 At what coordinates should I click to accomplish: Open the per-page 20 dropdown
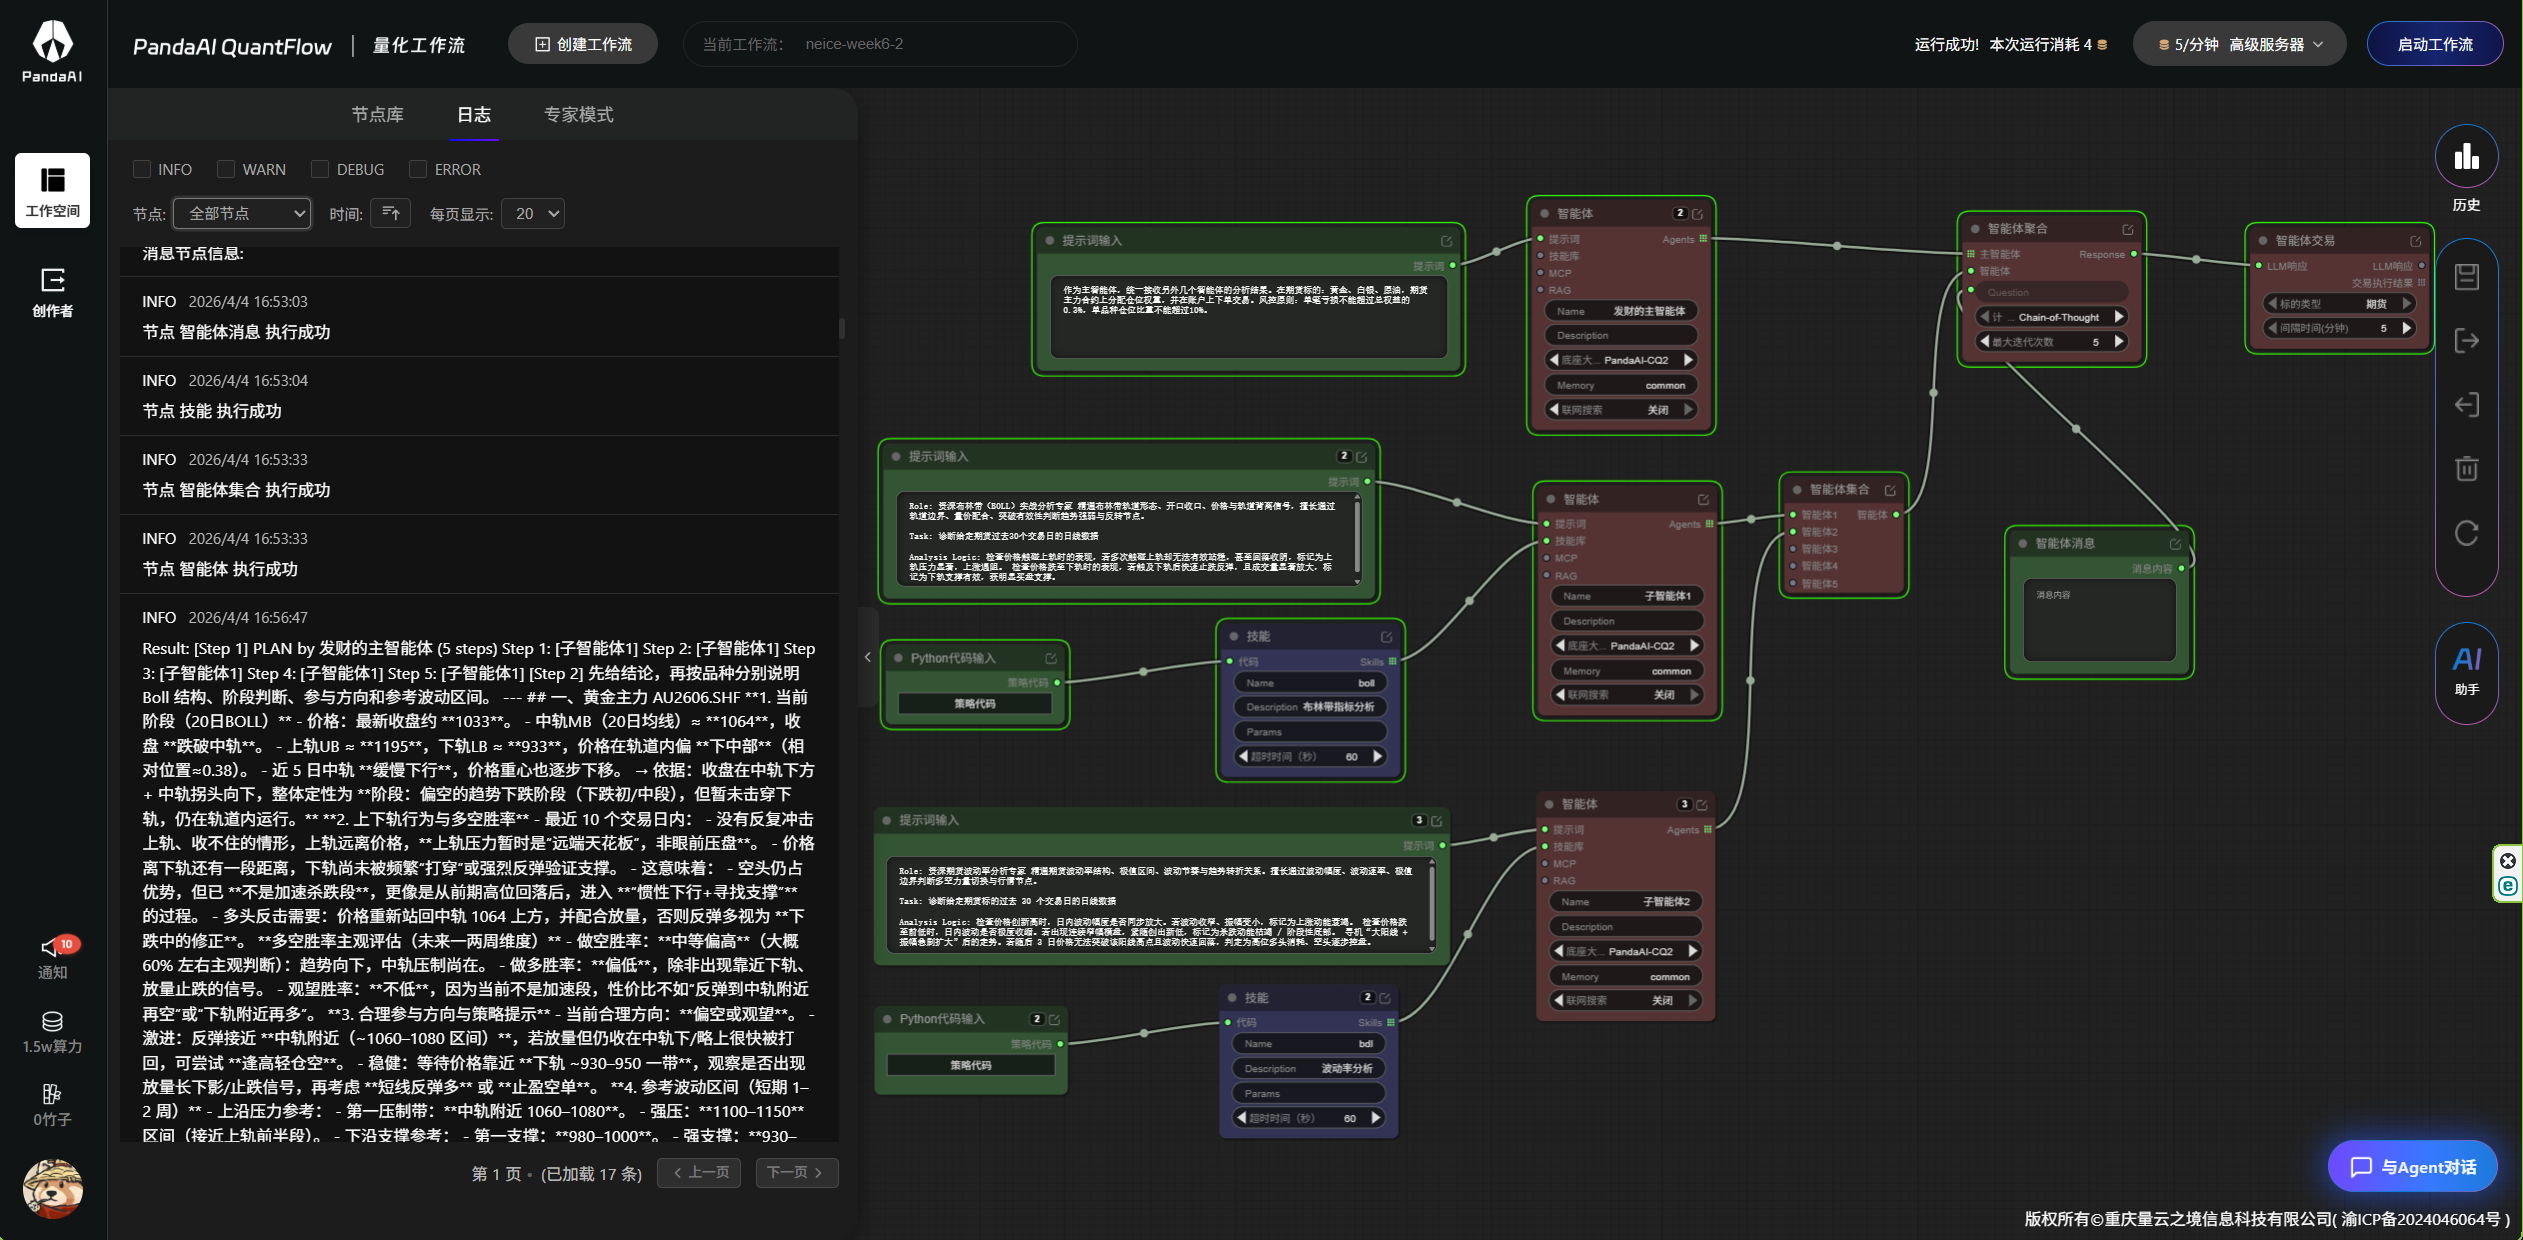coord(533,213)
